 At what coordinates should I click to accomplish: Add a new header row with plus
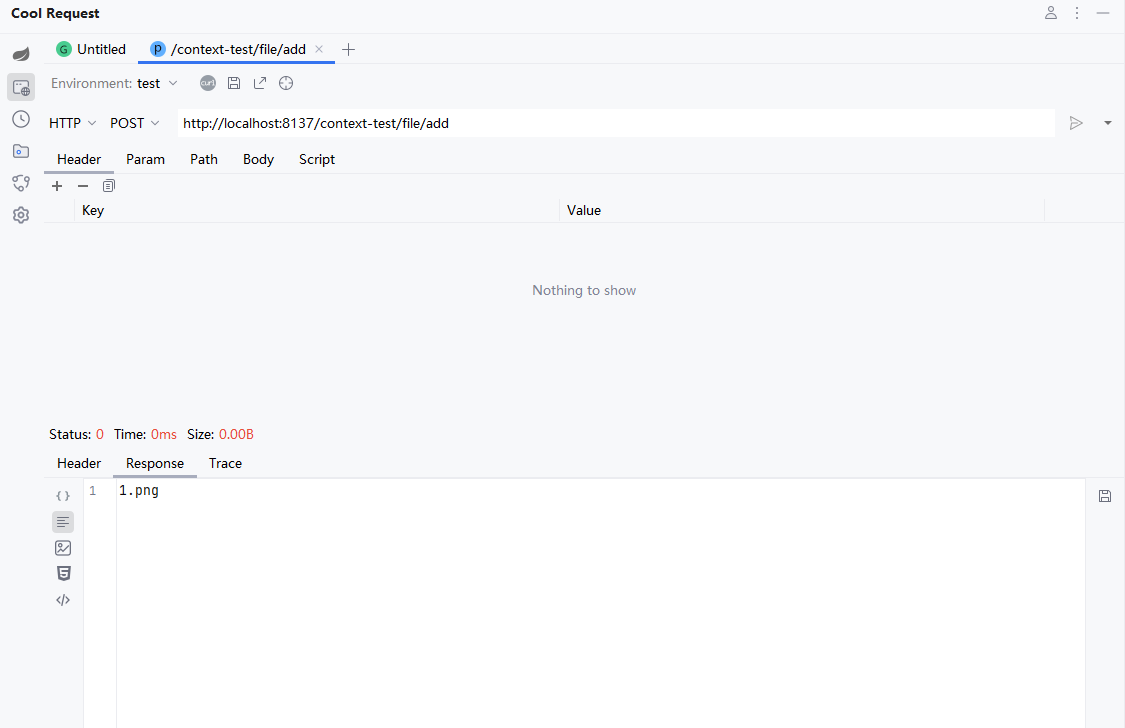click(57, 186)
